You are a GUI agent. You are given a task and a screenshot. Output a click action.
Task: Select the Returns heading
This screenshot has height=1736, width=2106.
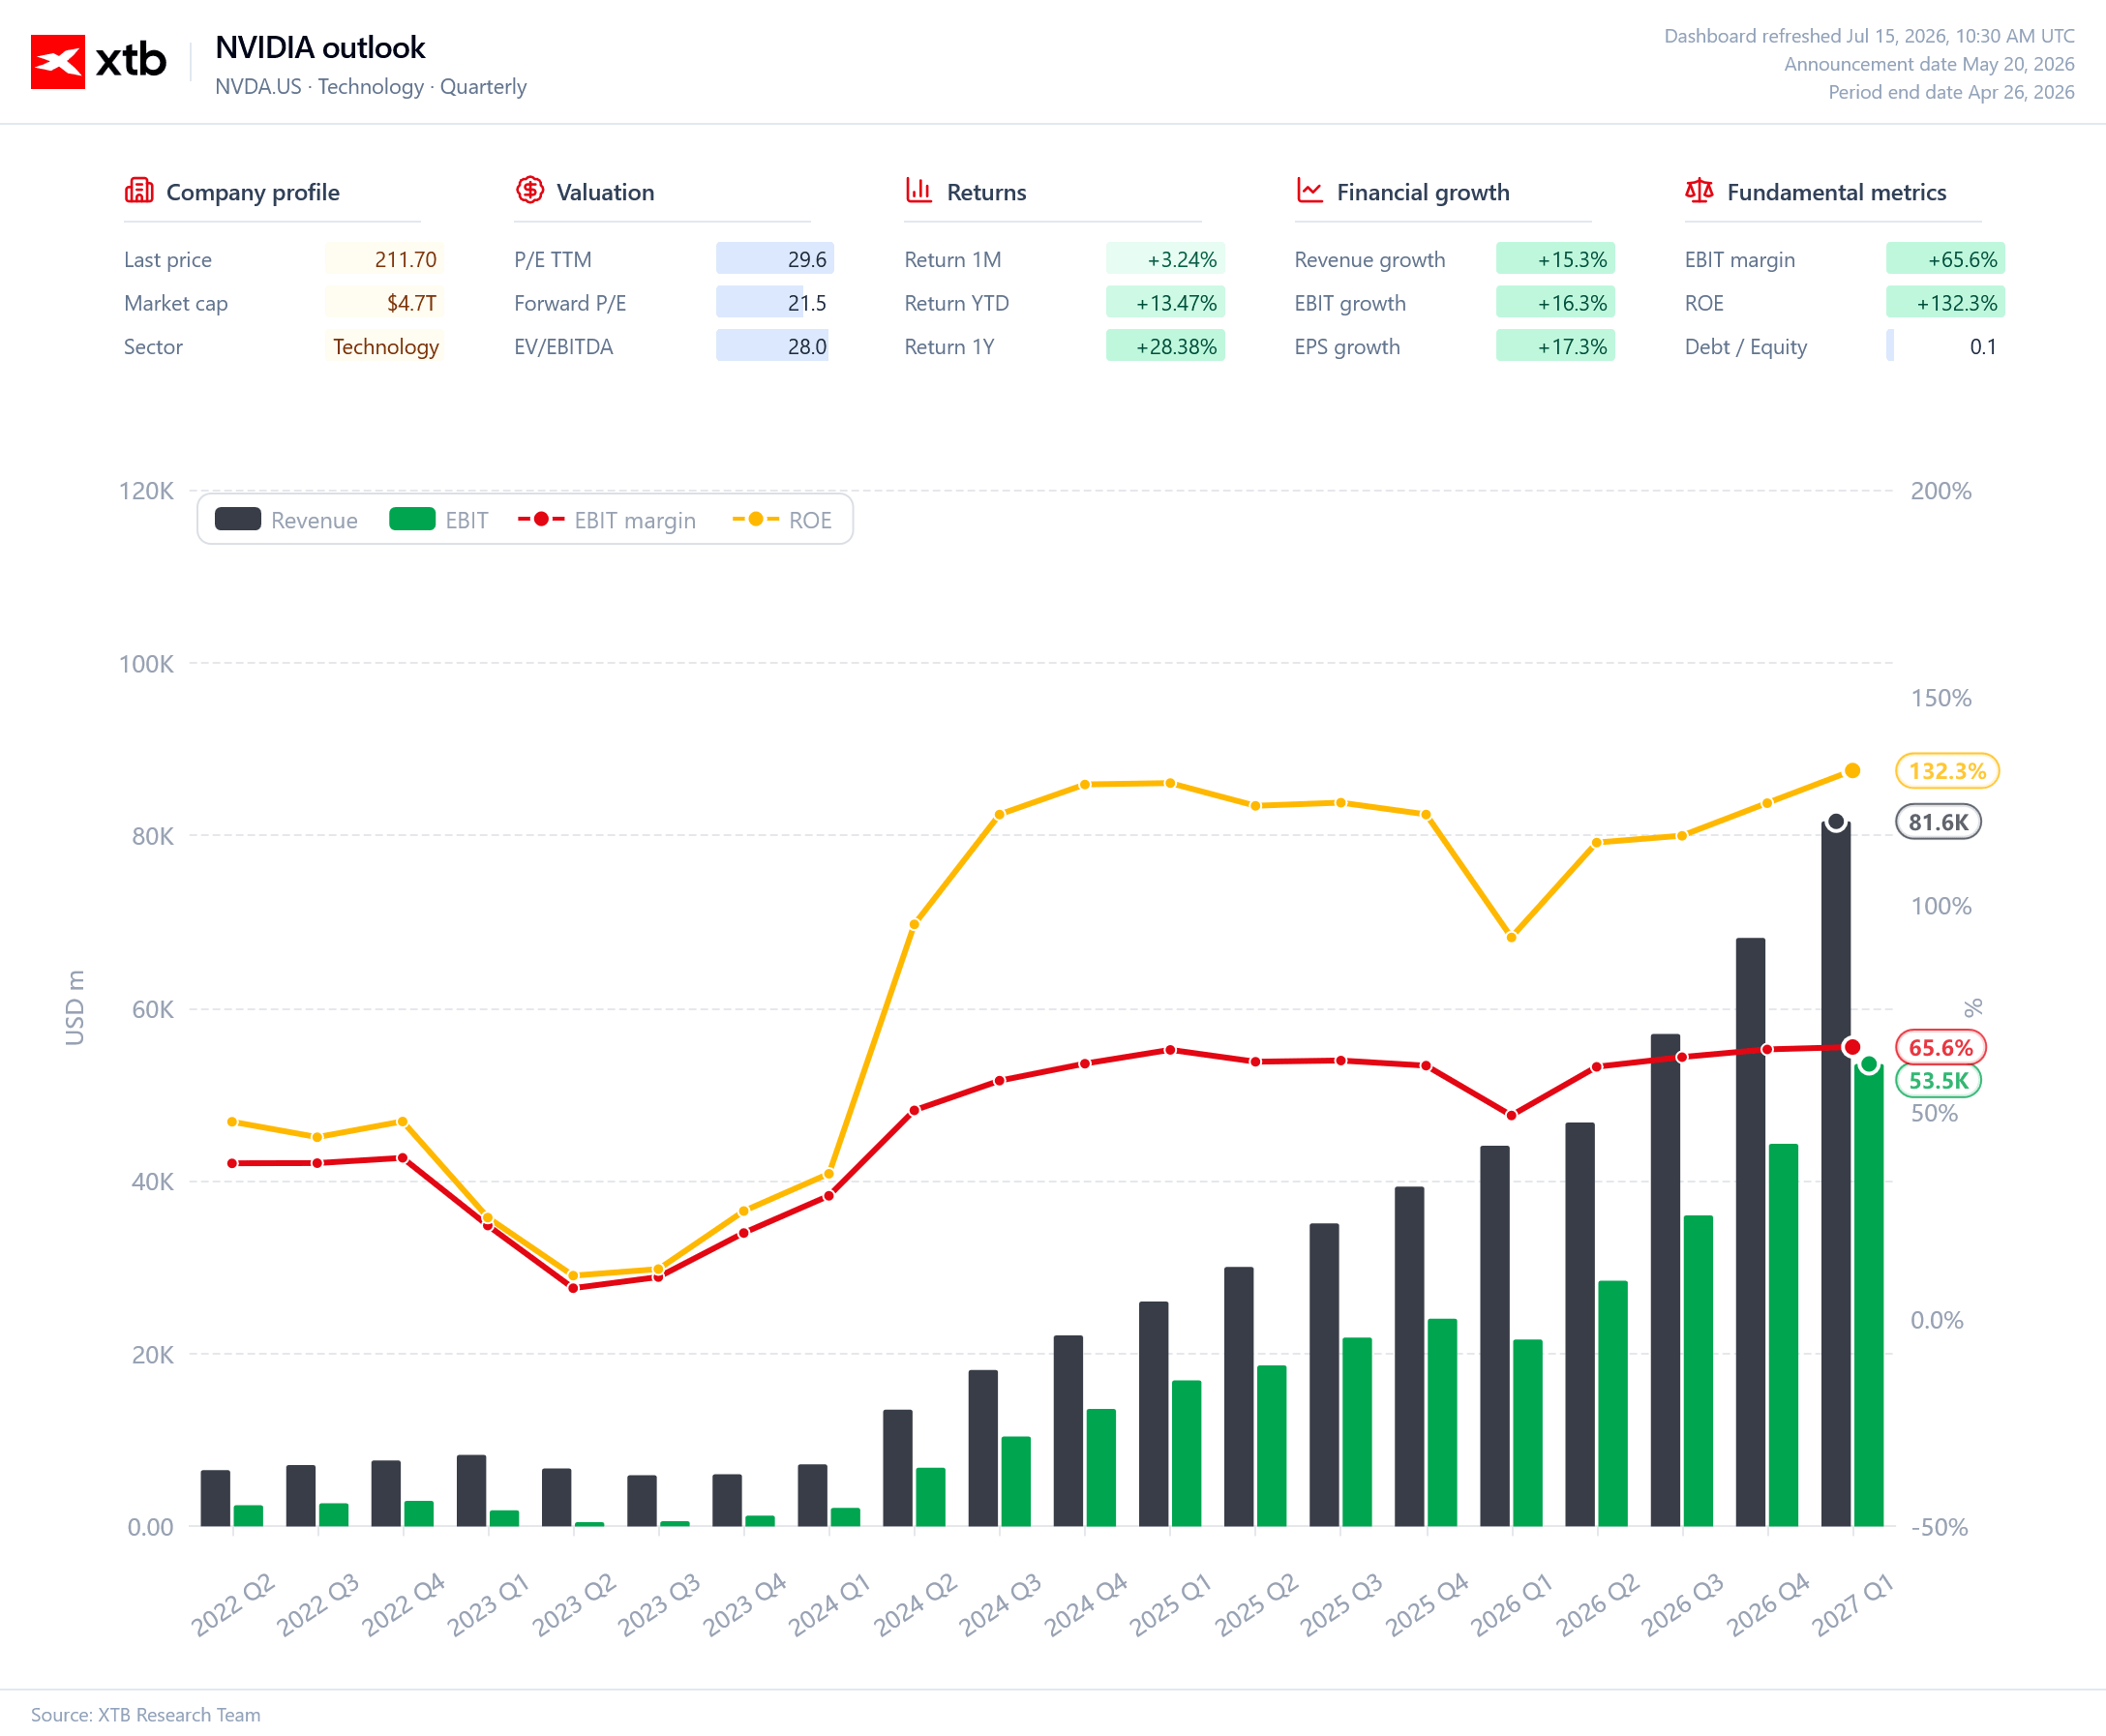(x=986, y=192)
